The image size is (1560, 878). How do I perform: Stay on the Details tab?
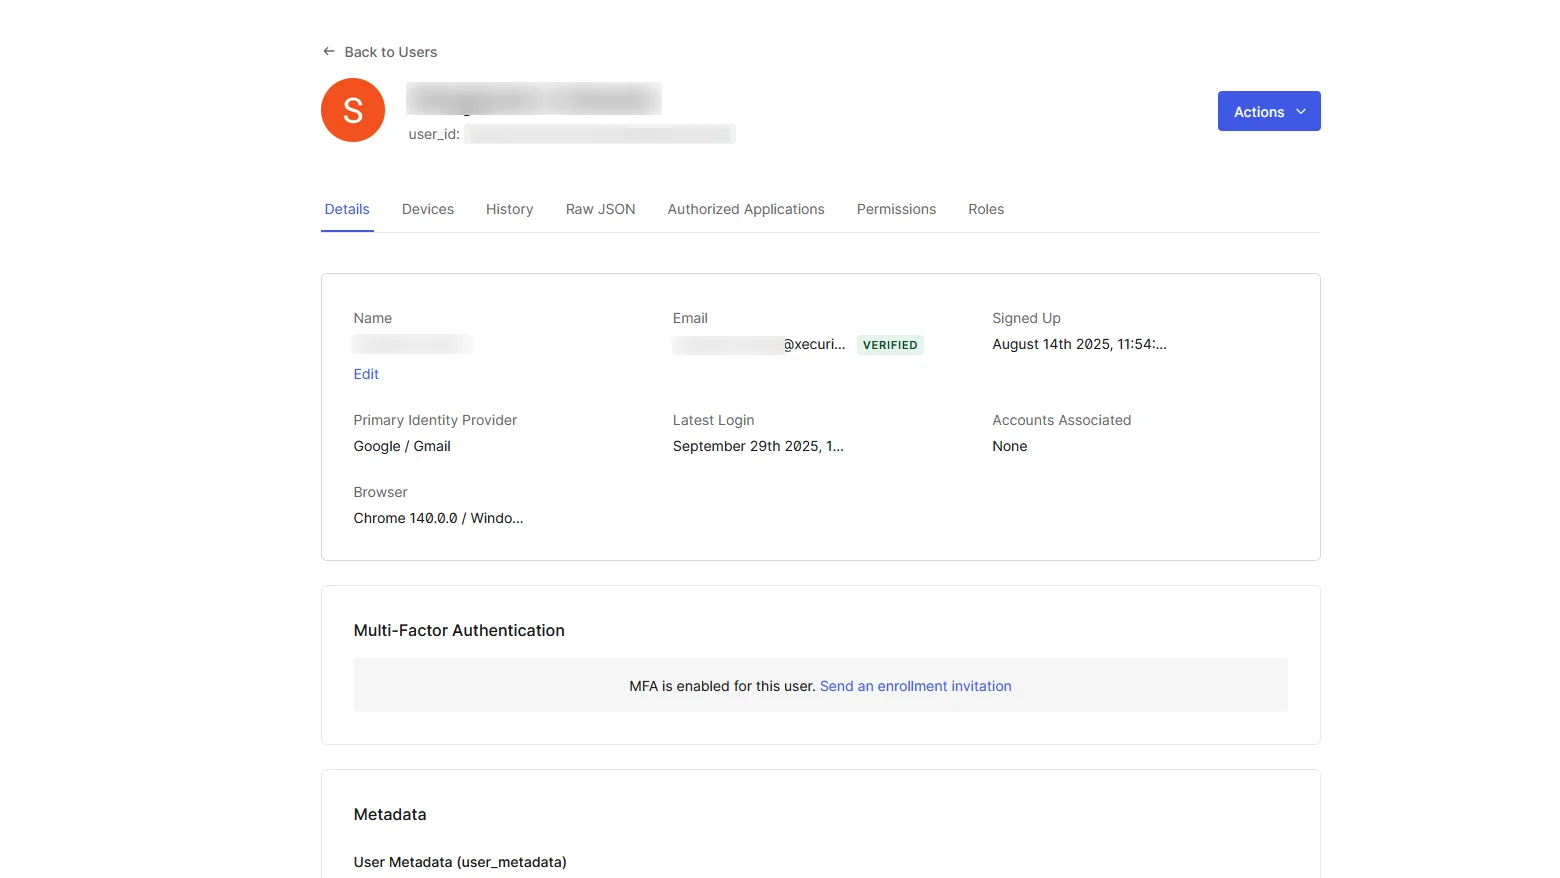coord(347,209)
